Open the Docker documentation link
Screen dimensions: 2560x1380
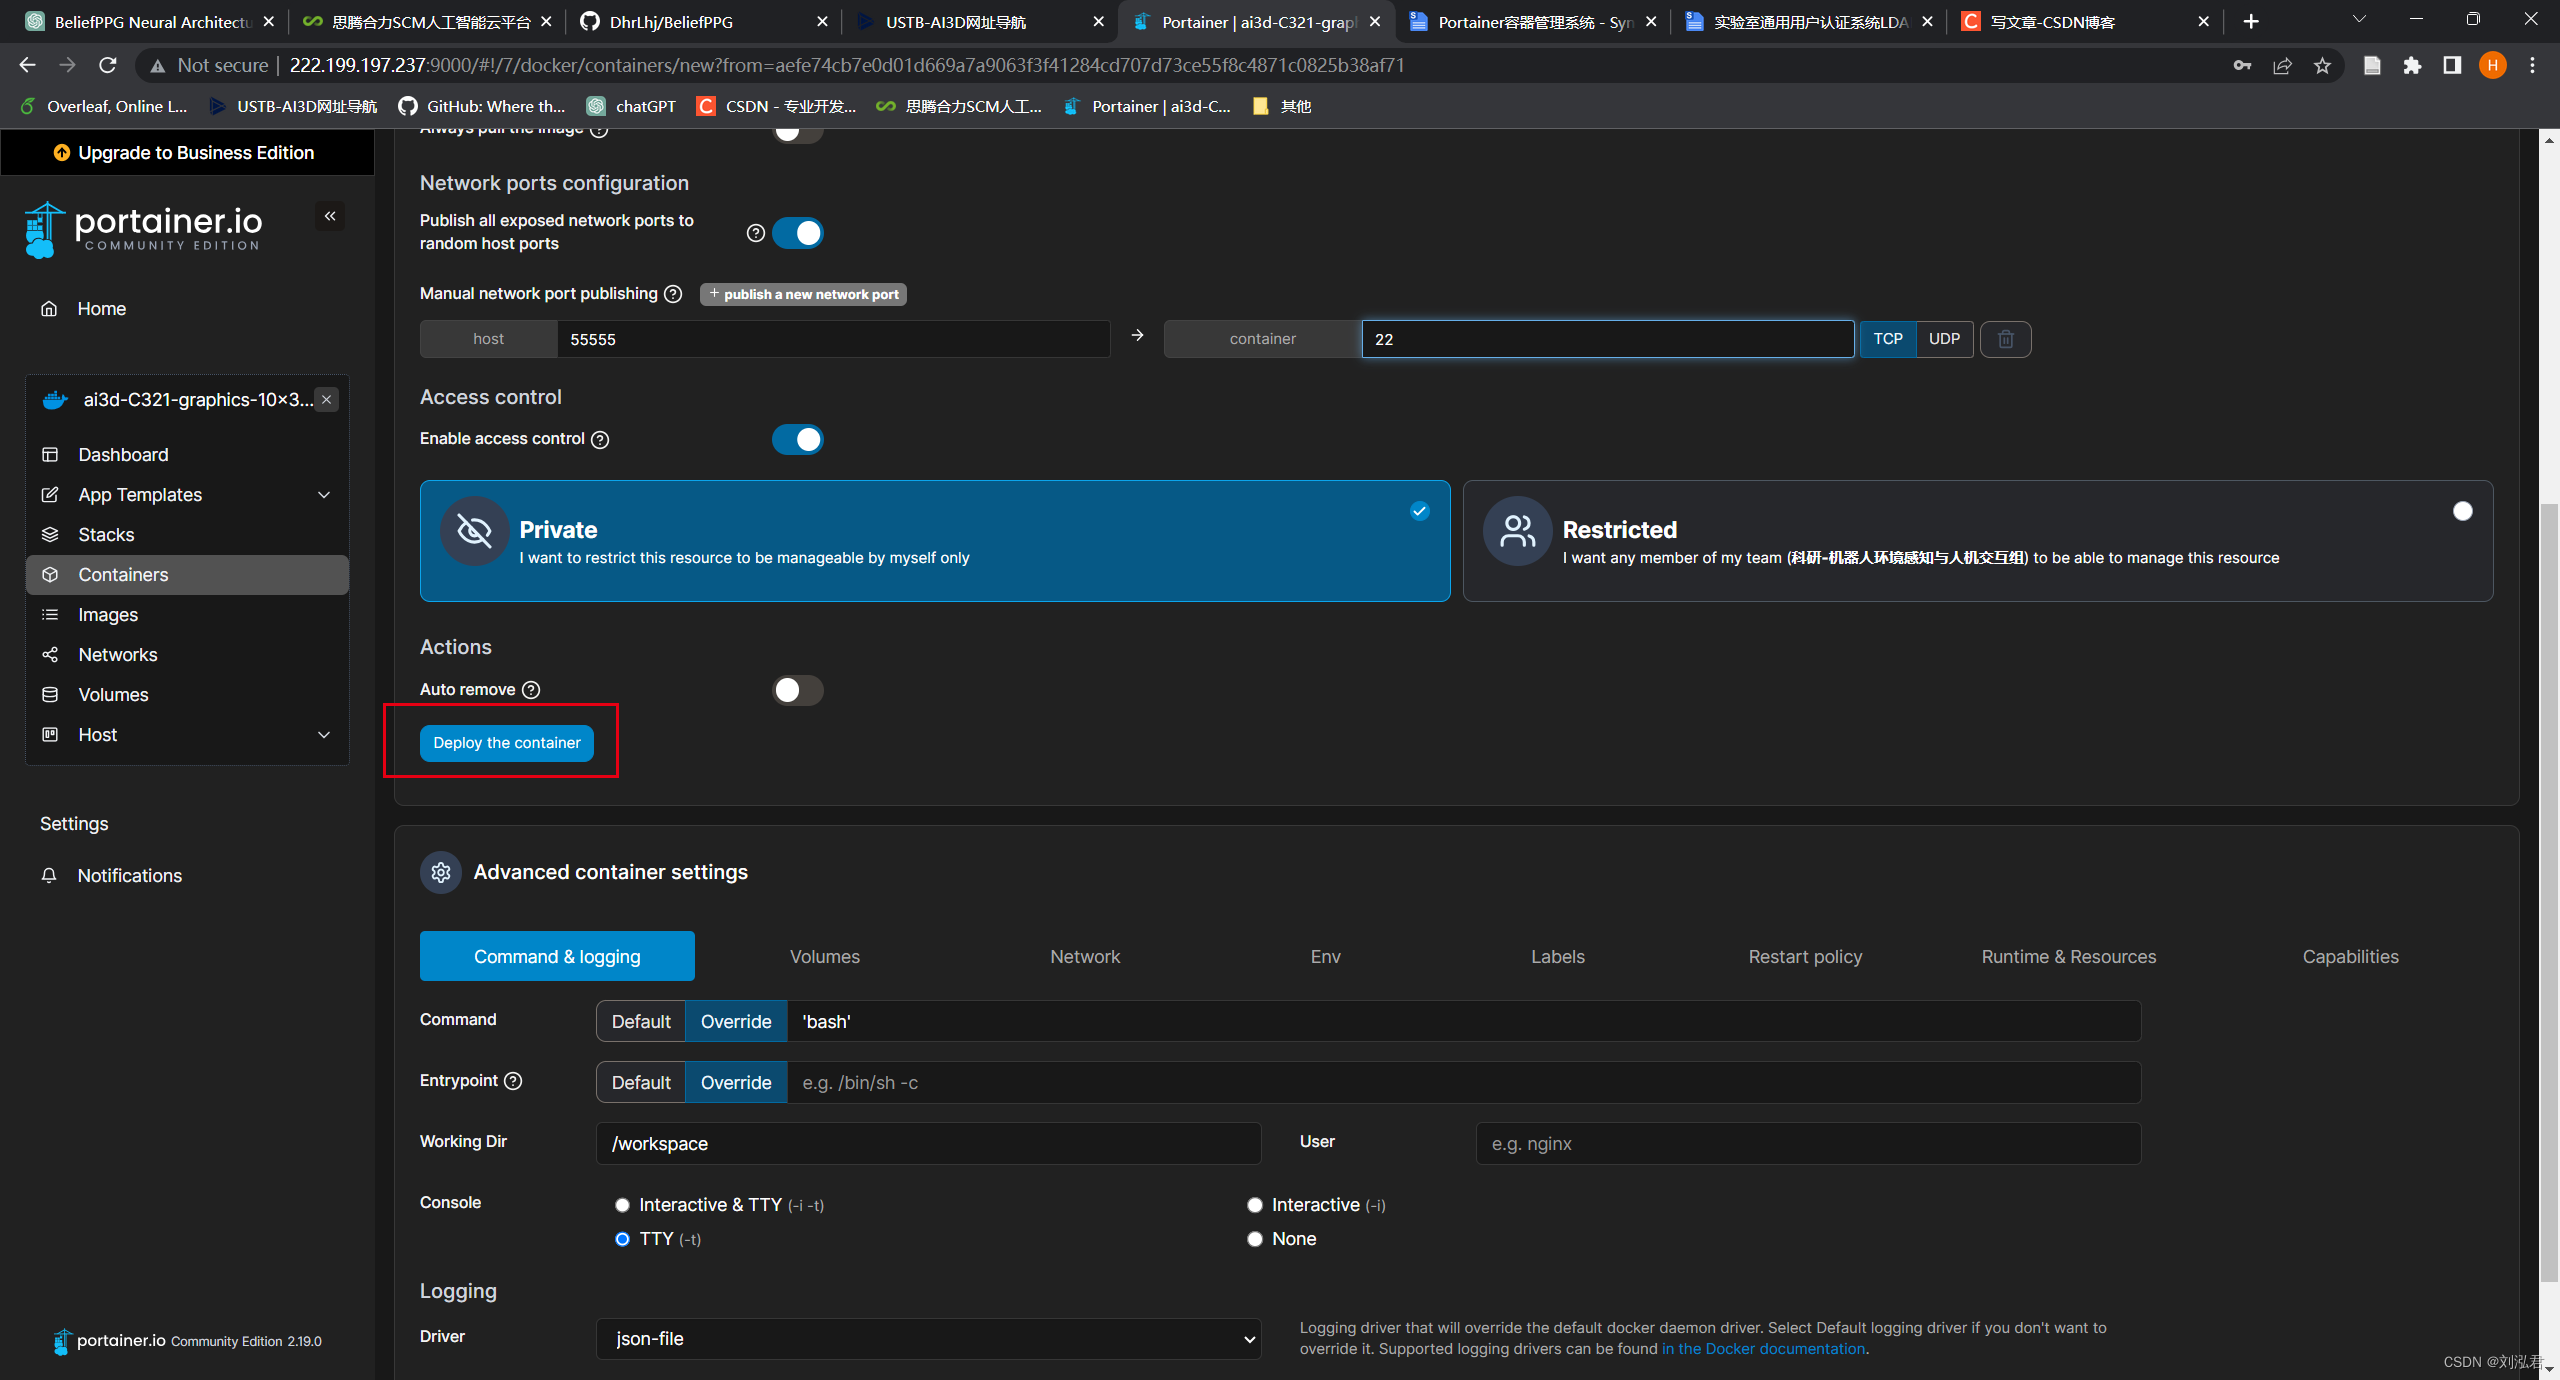[1763, 1349]
